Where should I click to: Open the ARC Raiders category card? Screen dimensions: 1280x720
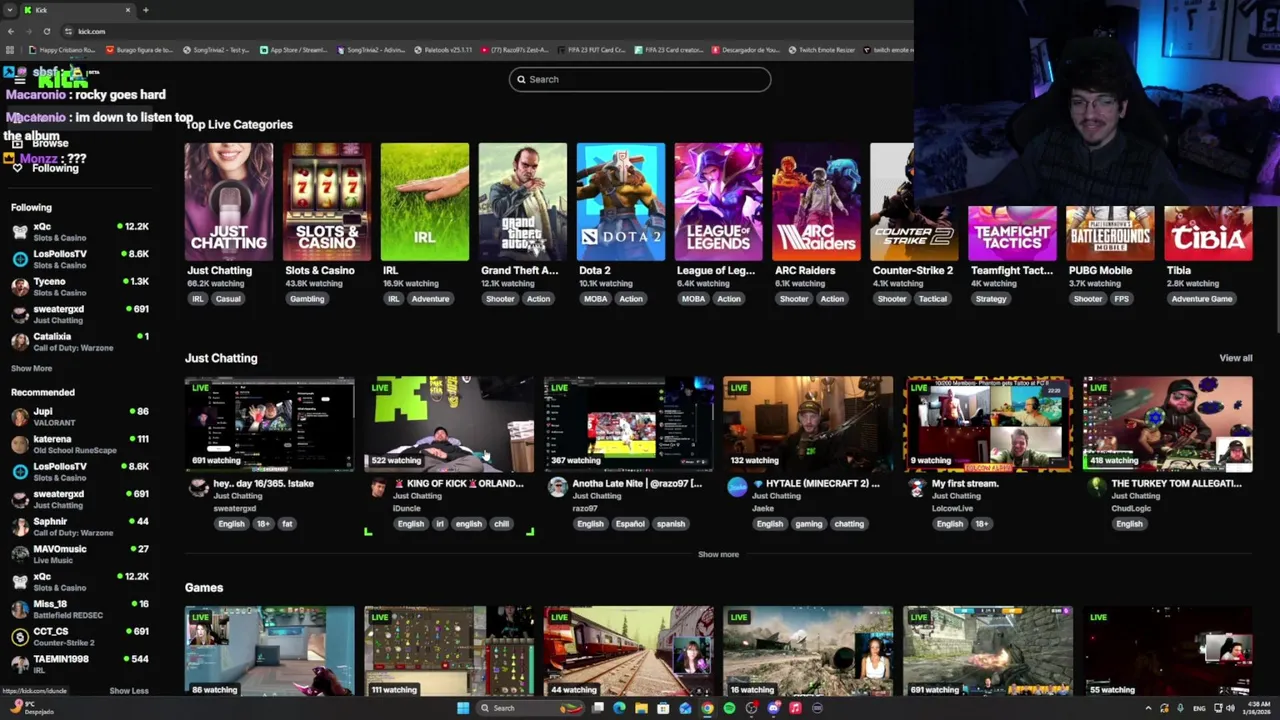click(816, 202)
